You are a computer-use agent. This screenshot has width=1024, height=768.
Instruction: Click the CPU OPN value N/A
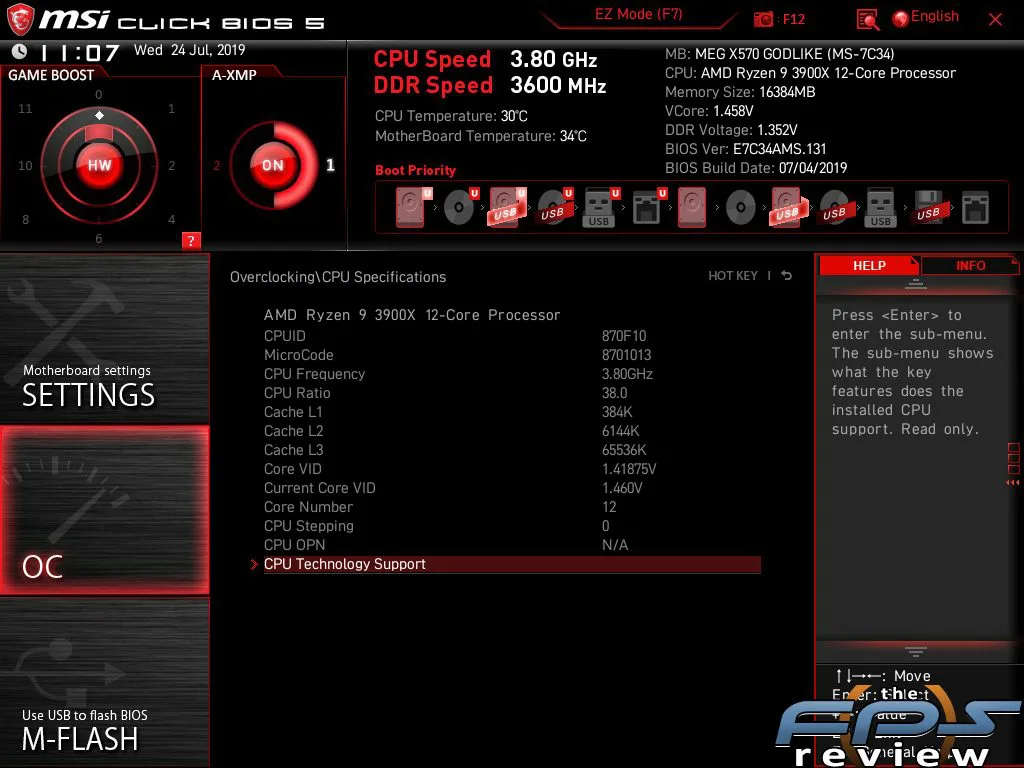point(615,545)
